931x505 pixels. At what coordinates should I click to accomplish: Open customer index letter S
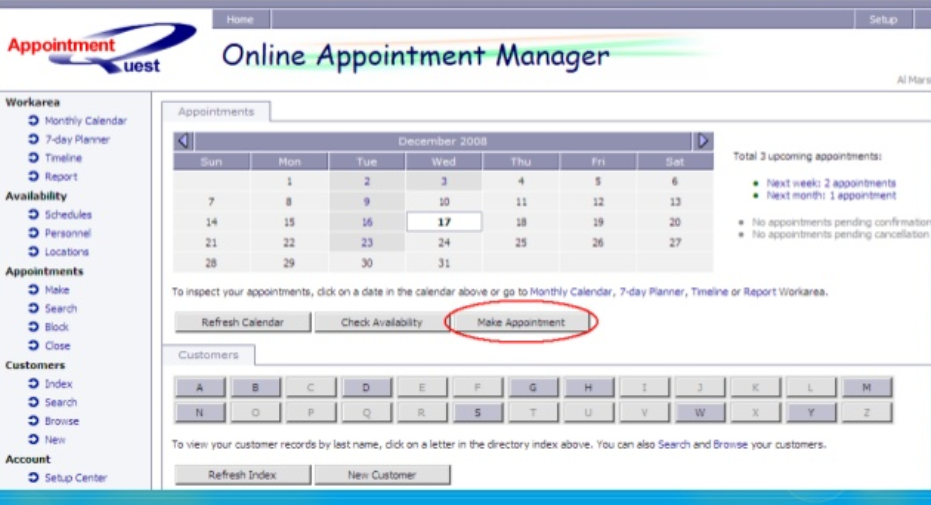pyautogui.click(x=477, y=412)
